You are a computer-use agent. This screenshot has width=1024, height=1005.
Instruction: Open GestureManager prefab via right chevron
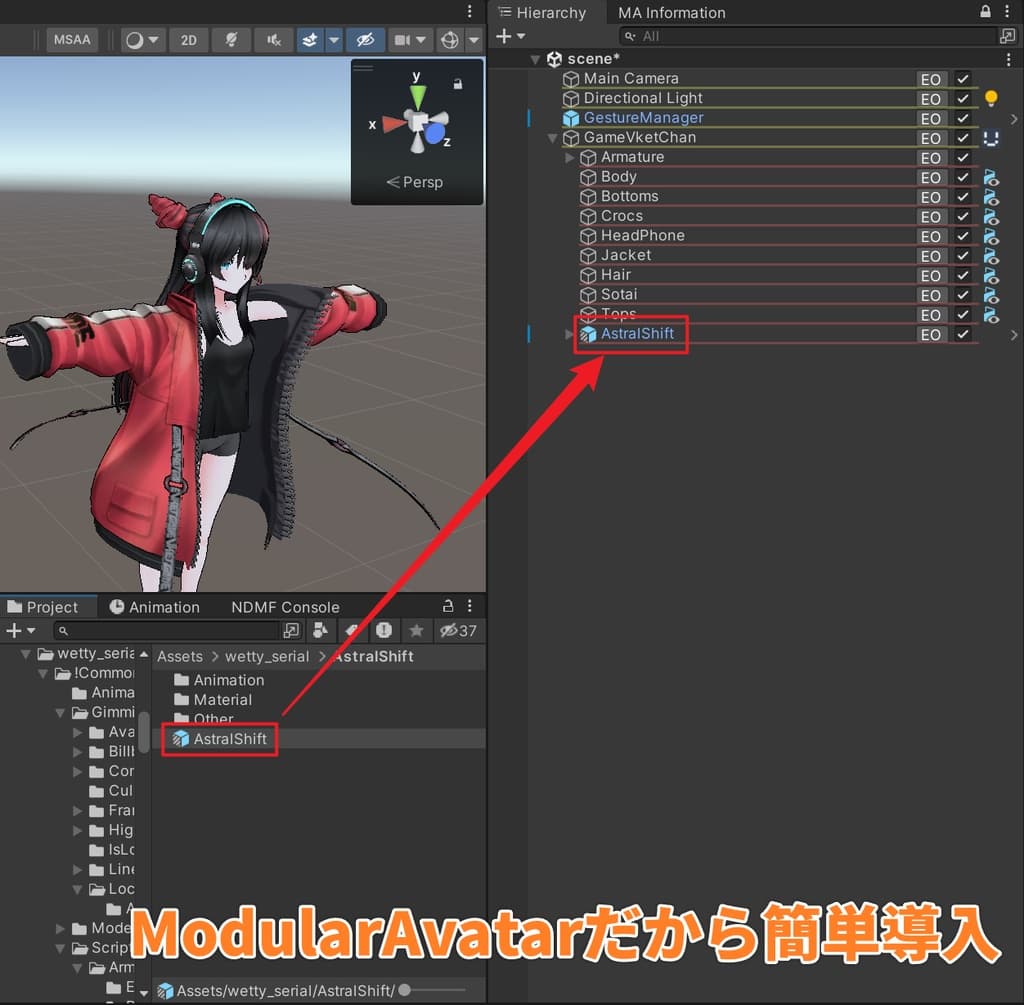tap(1014, 119)
